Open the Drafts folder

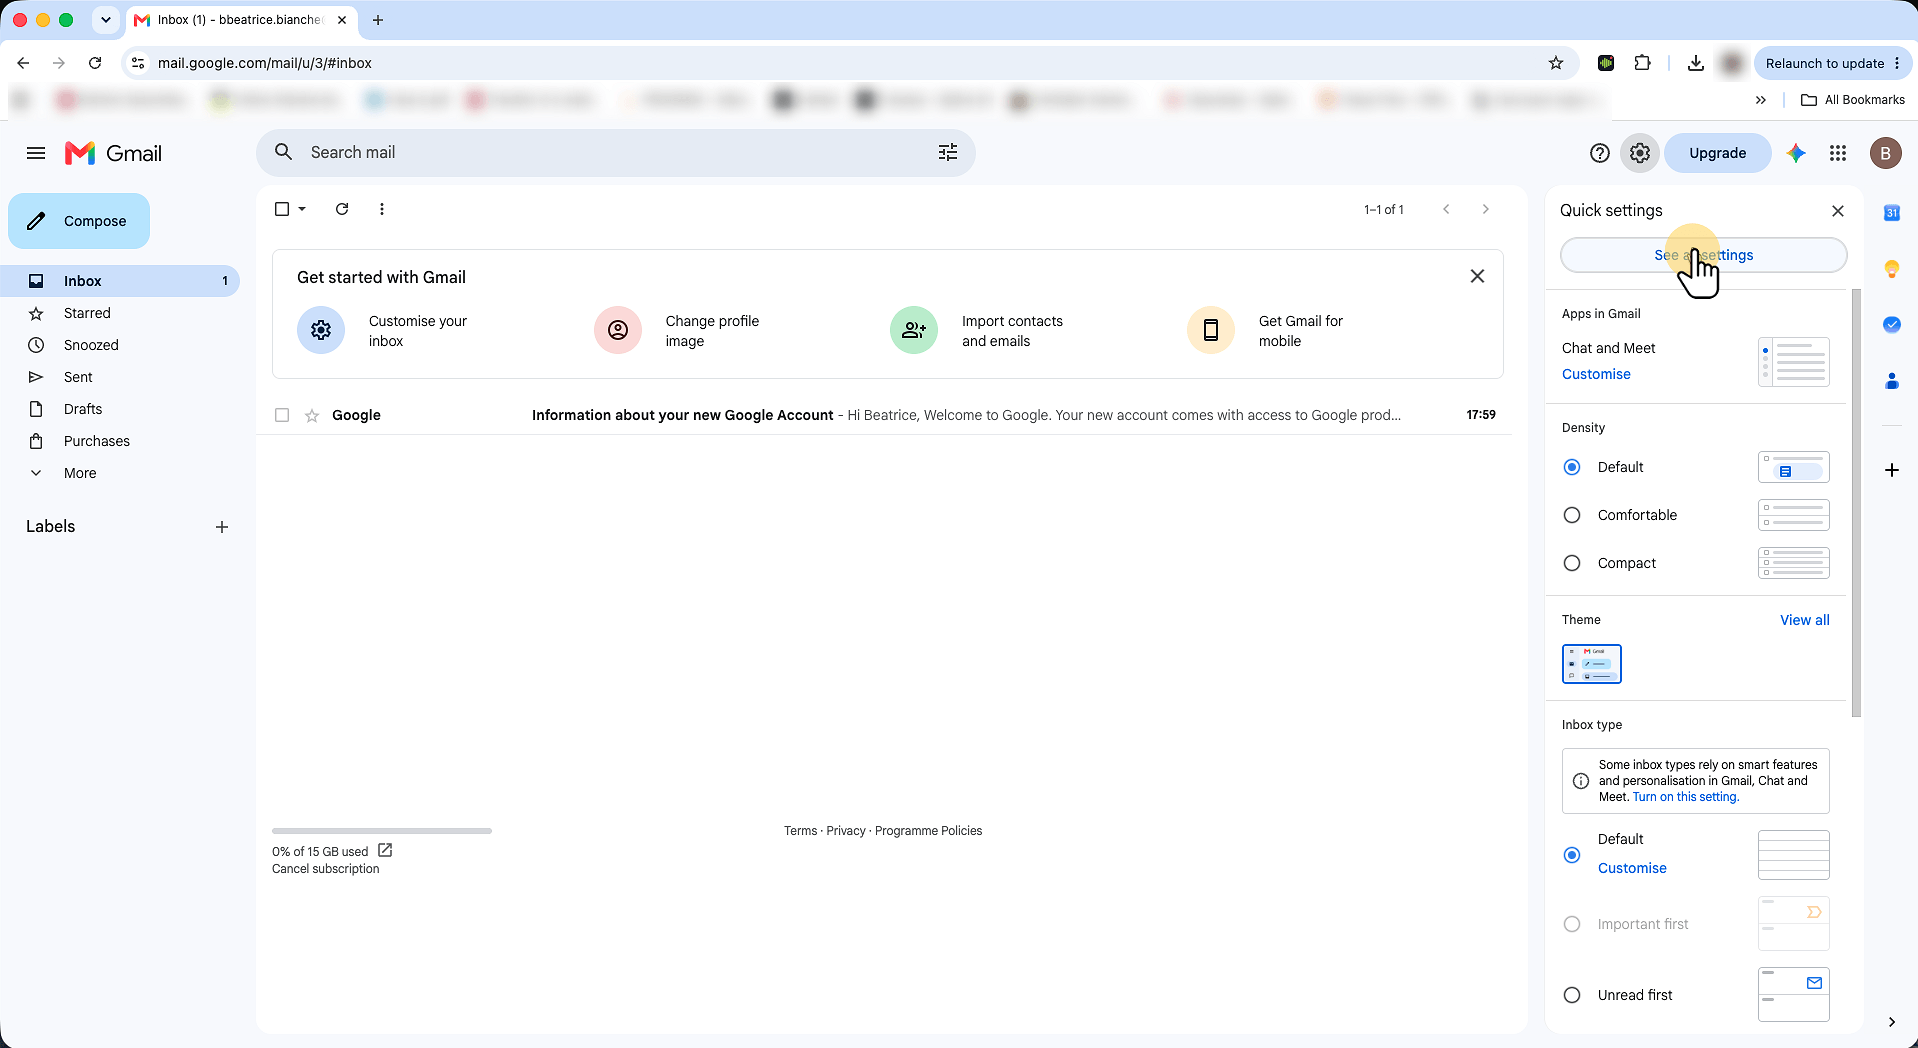coord(83,409)
